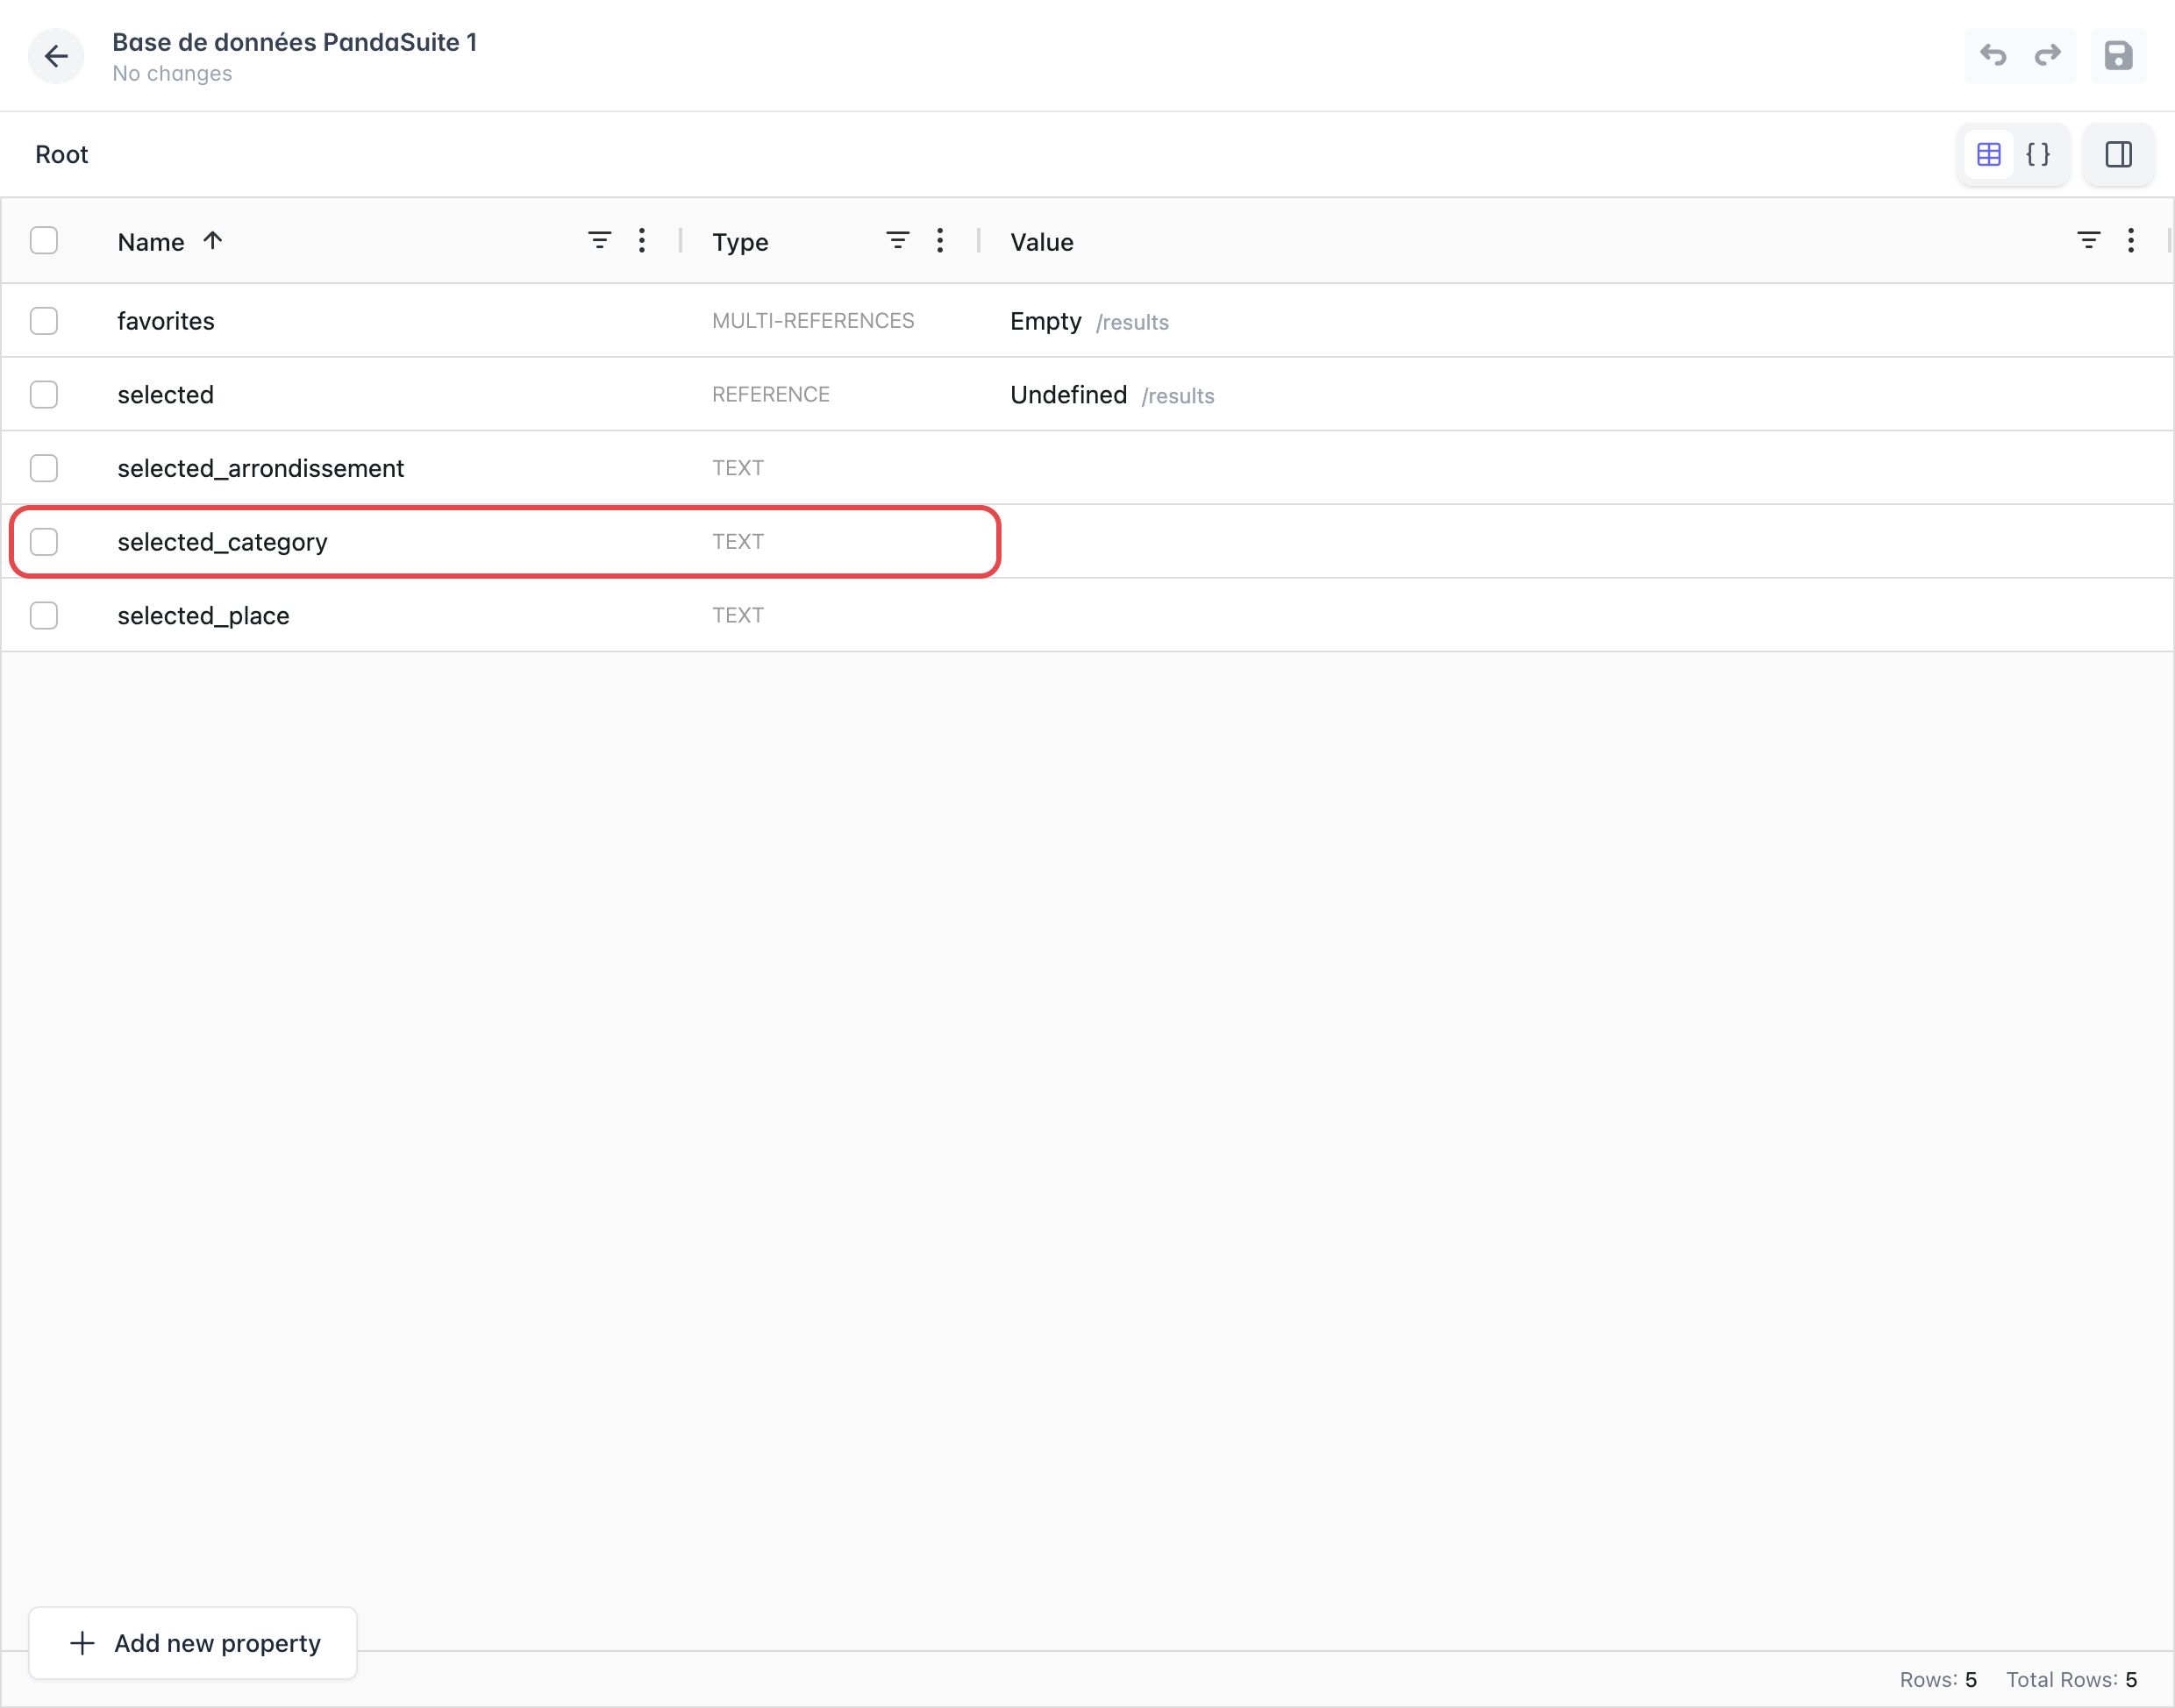Check the selected_arrondissement row checkbox
2175x1708 pixels.
pyautogui.click(x=44, y=468)
